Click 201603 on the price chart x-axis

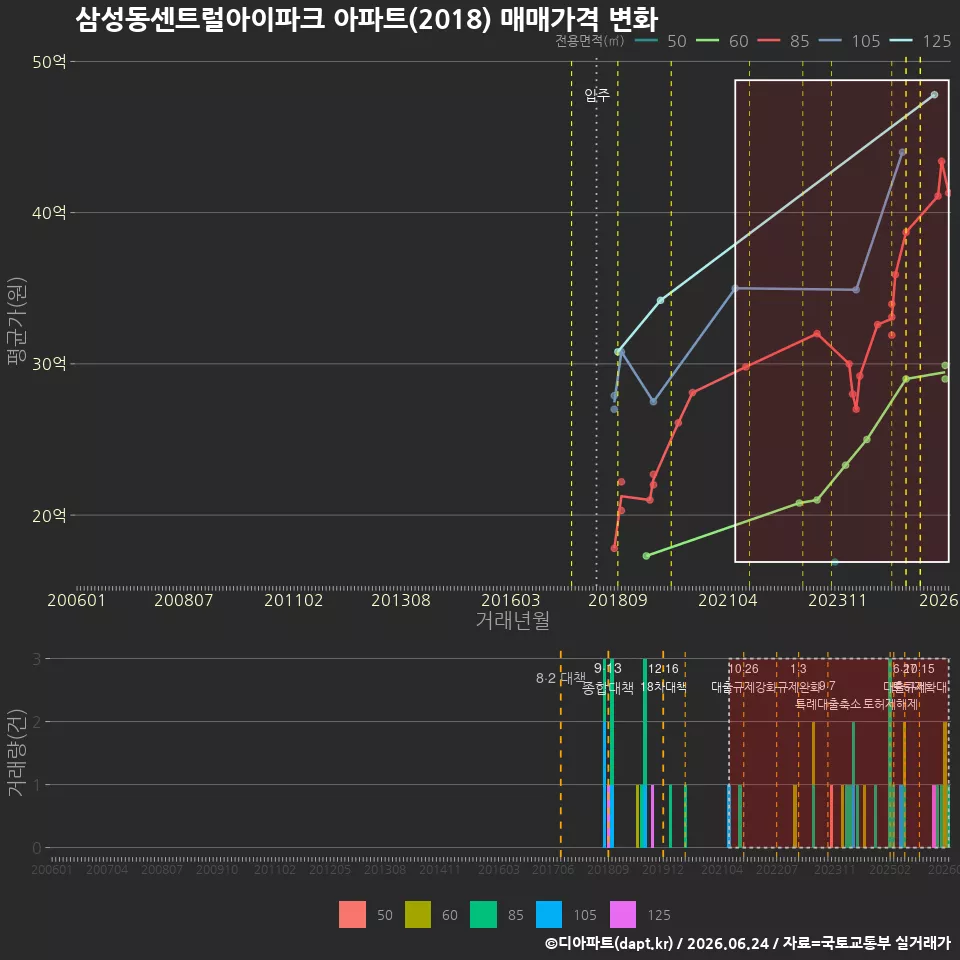pos(511,600)
